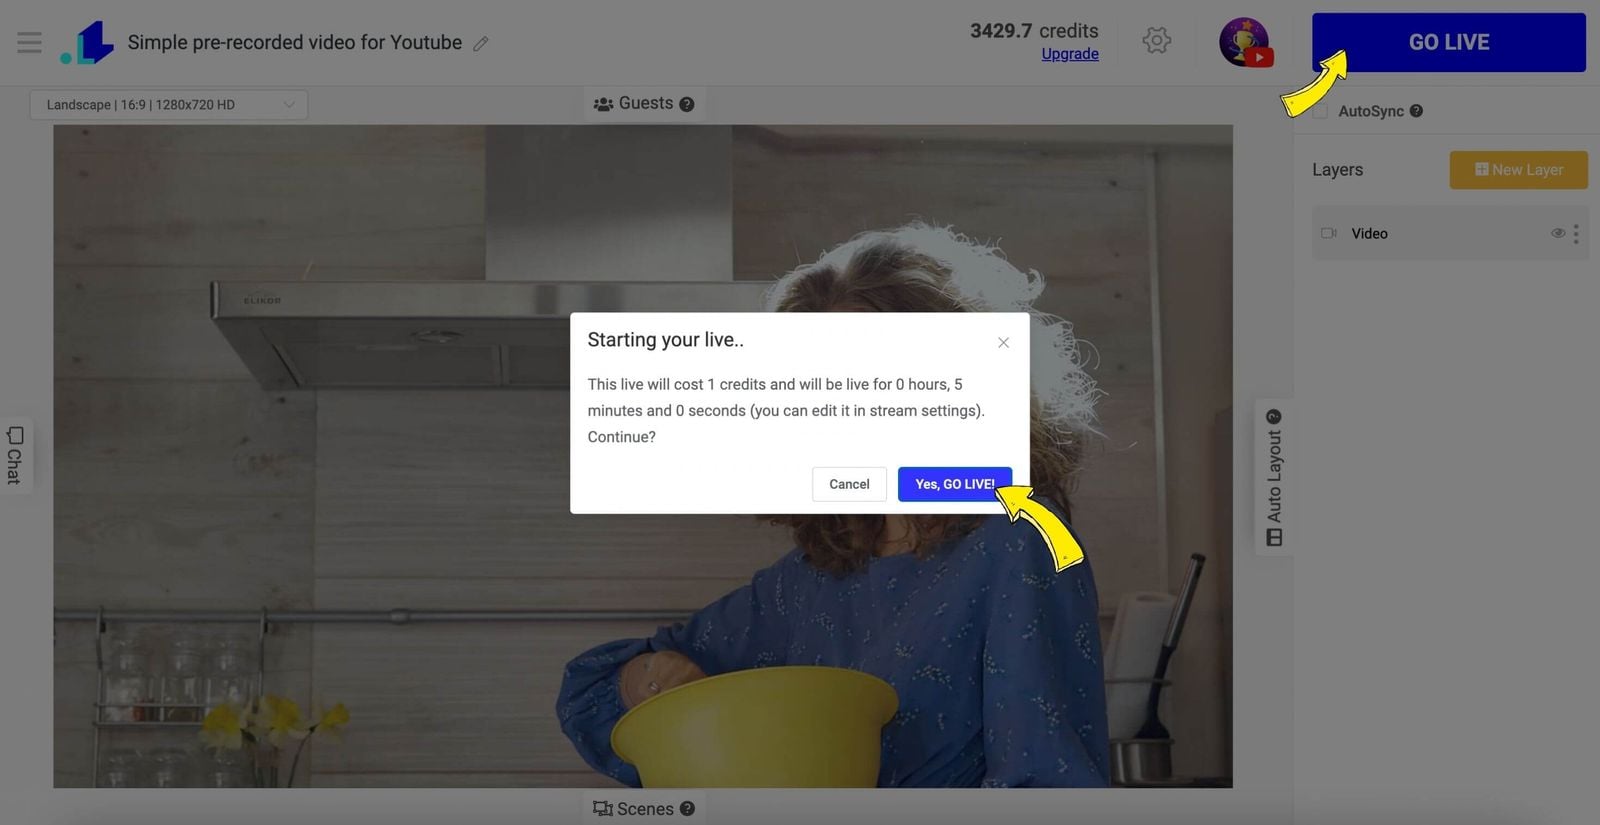Expand the Chat side panel
The image size is (1600, 825).
pos(15,455)
